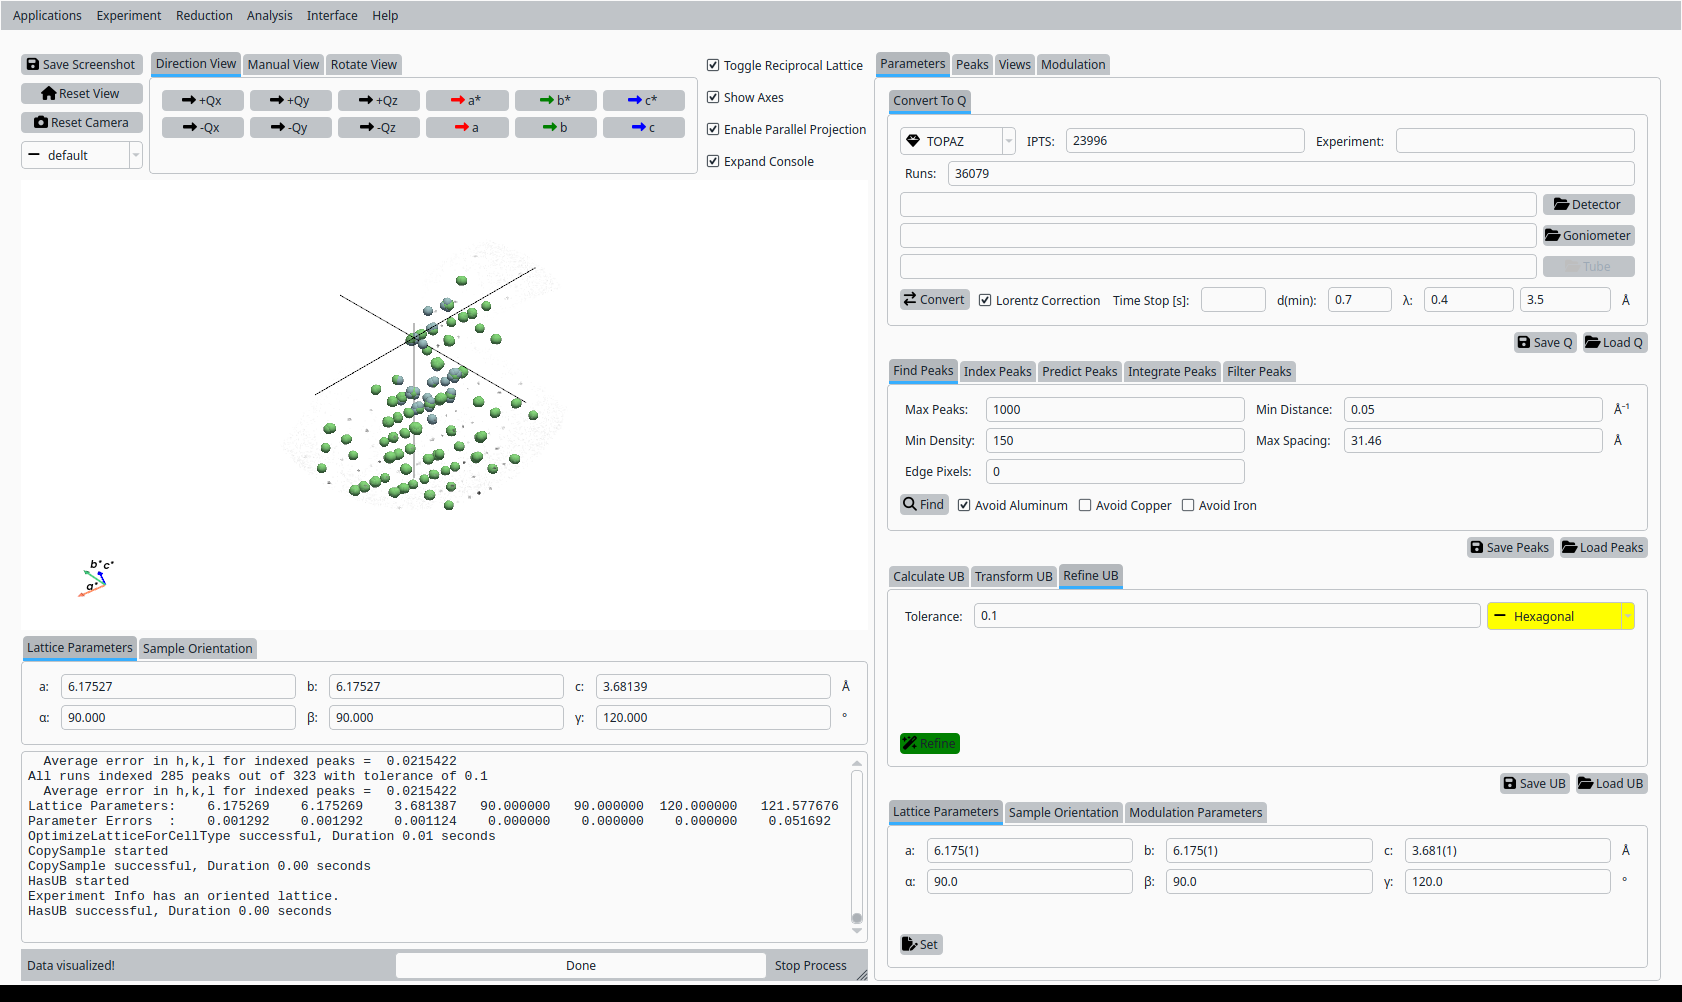The height and width of the screenshot is (1002, 1682).
Task: Open the Reduction menu
Action: [204, 16]
